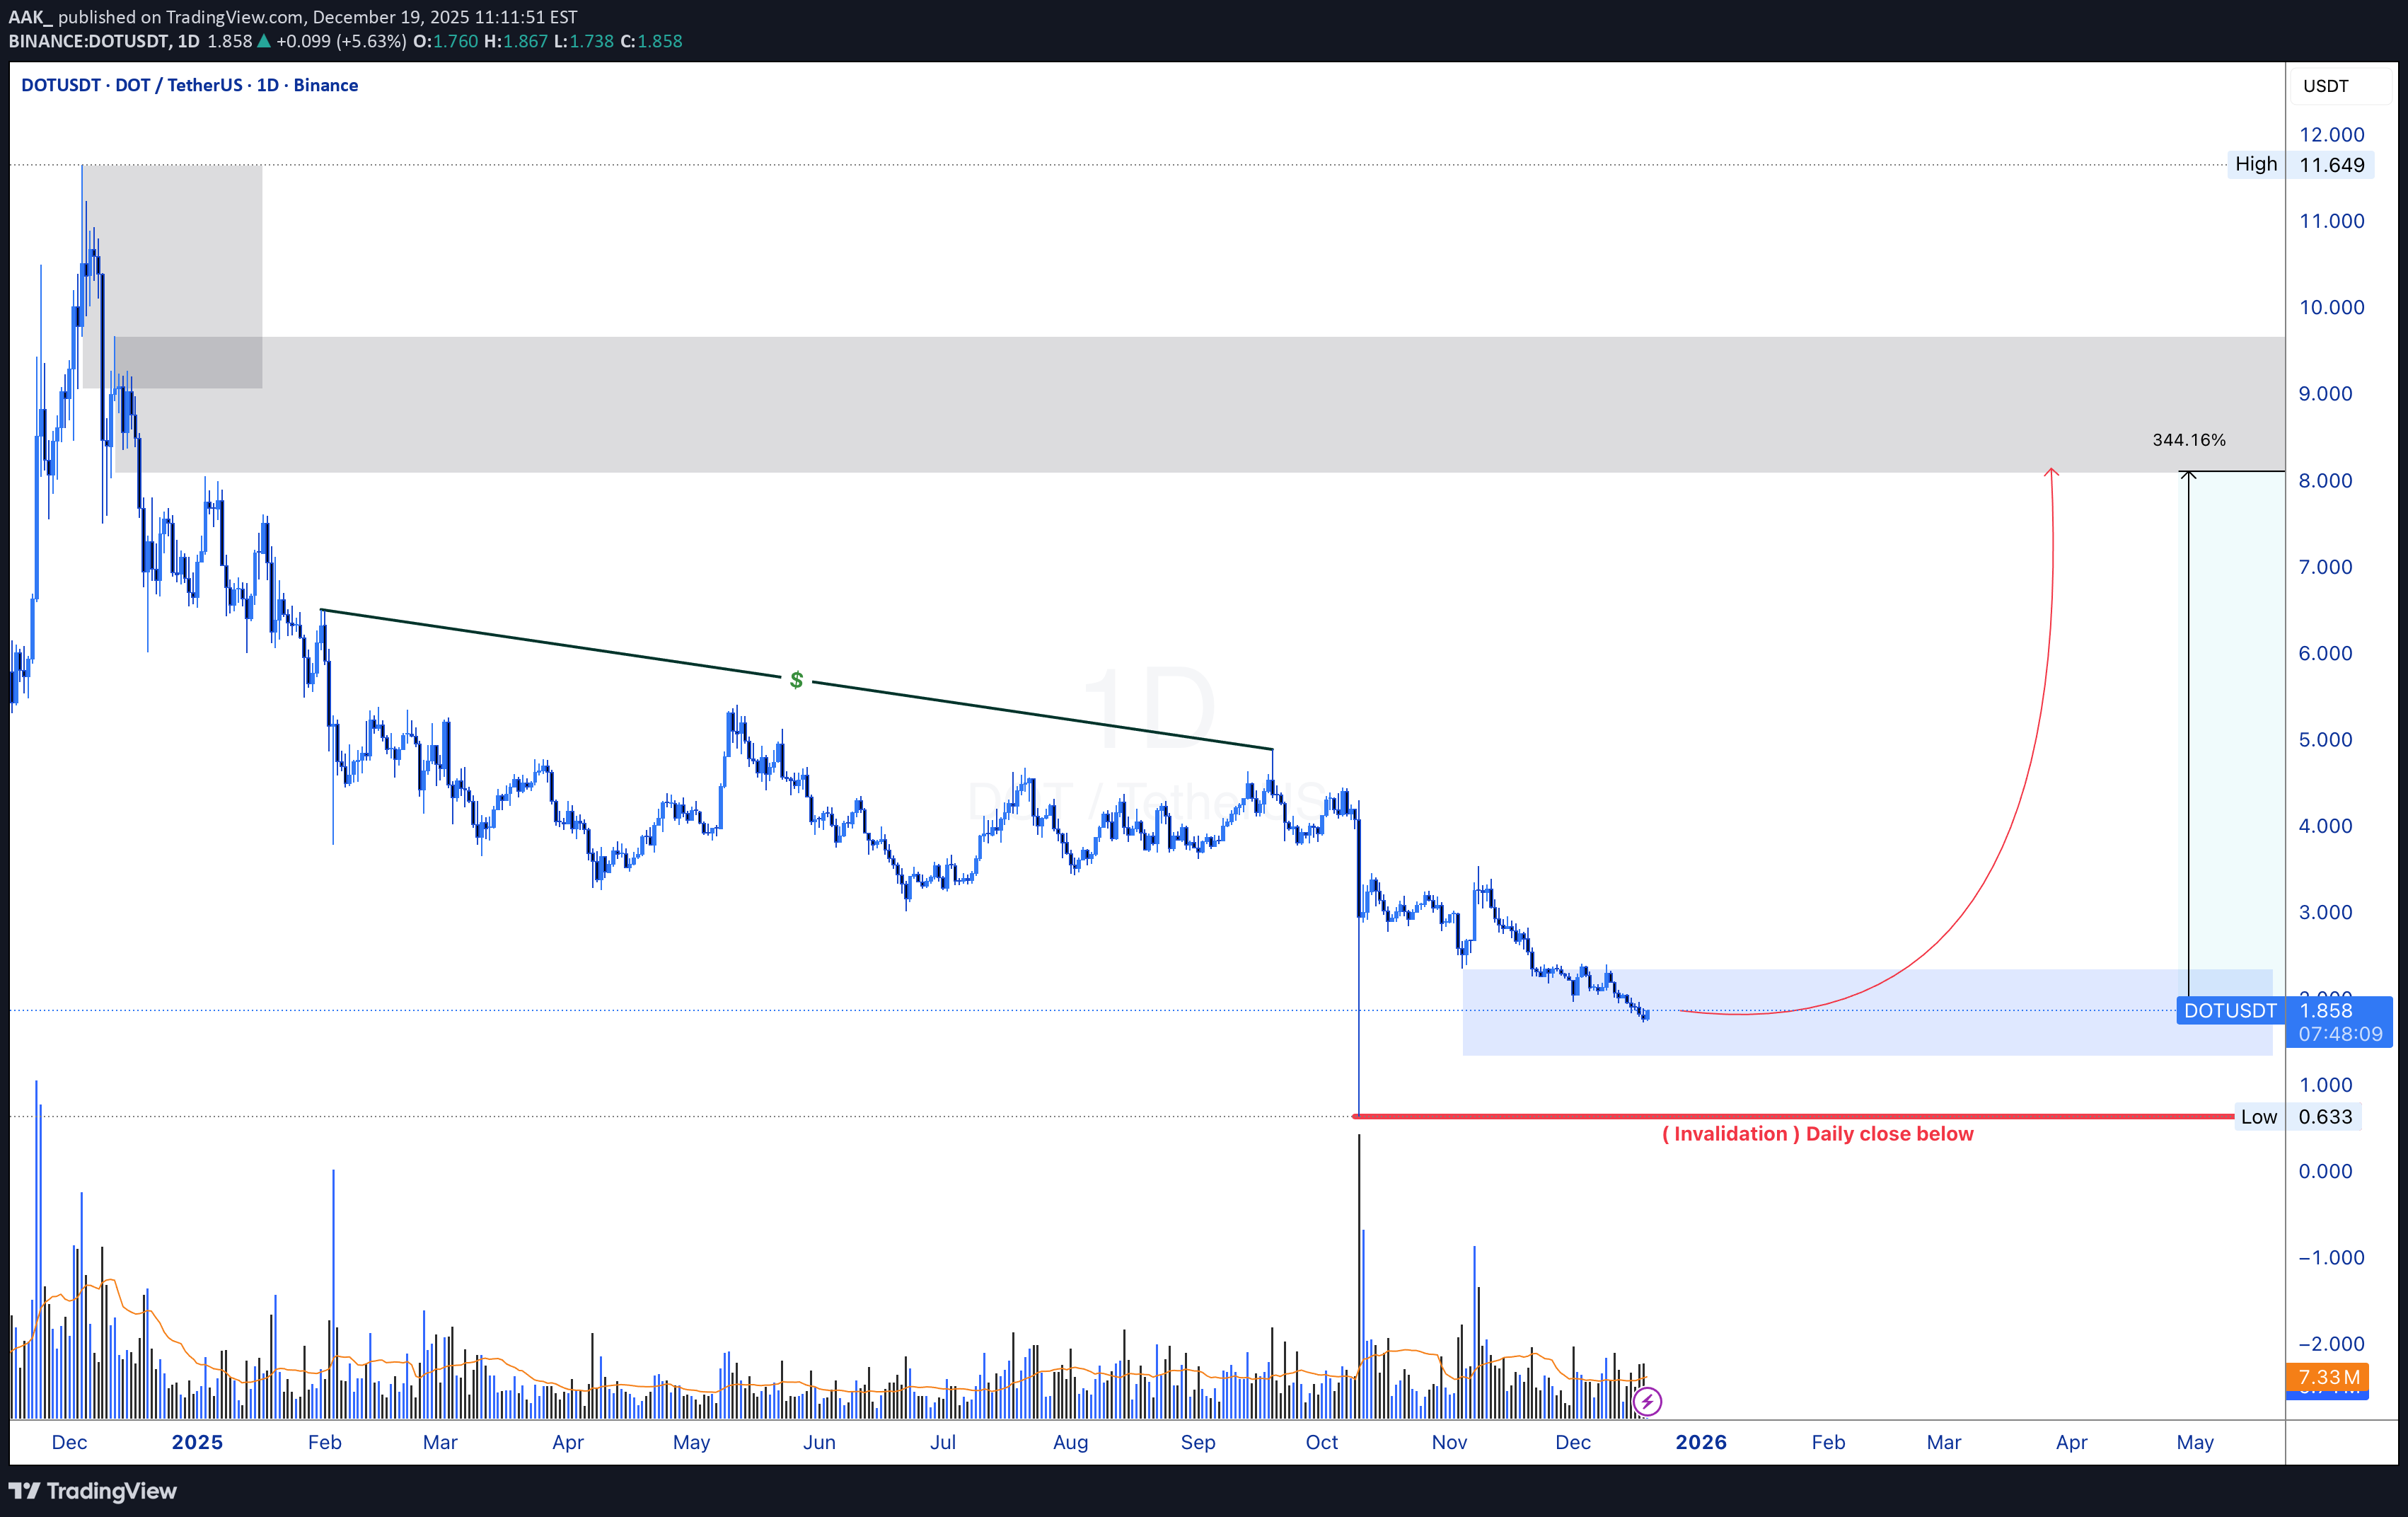Click the 344.16% measurement label
The image size is (2408, 1517).
click(2188, 440)
